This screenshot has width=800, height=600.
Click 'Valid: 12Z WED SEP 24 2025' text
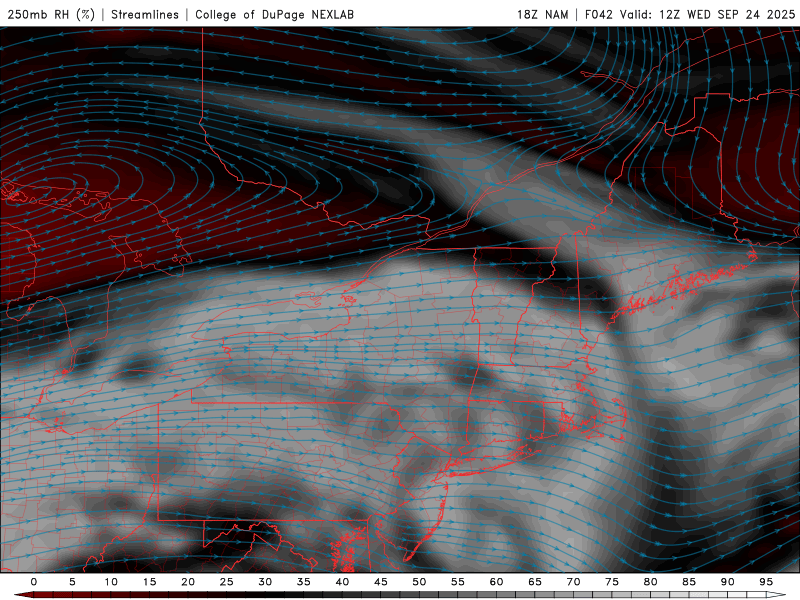tap(708, 14)
